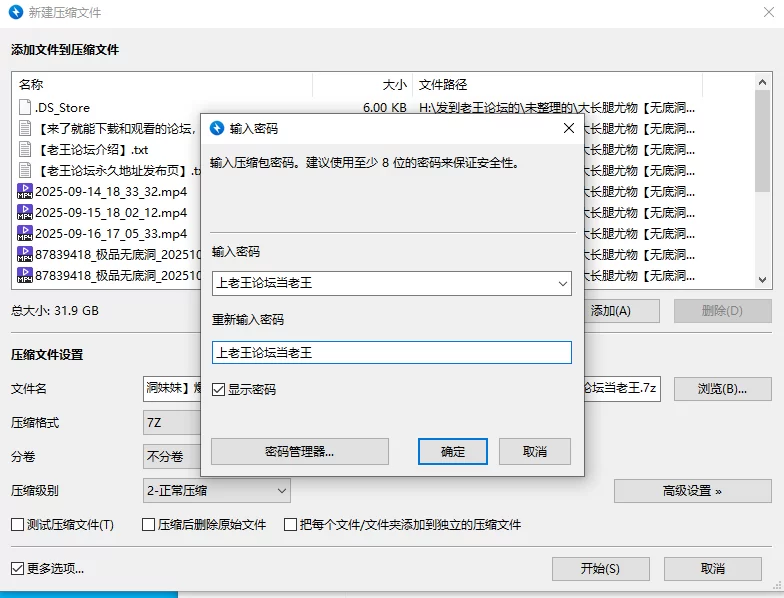
Task: Open the 密码管理器... button
Action: tap(299, 452)
